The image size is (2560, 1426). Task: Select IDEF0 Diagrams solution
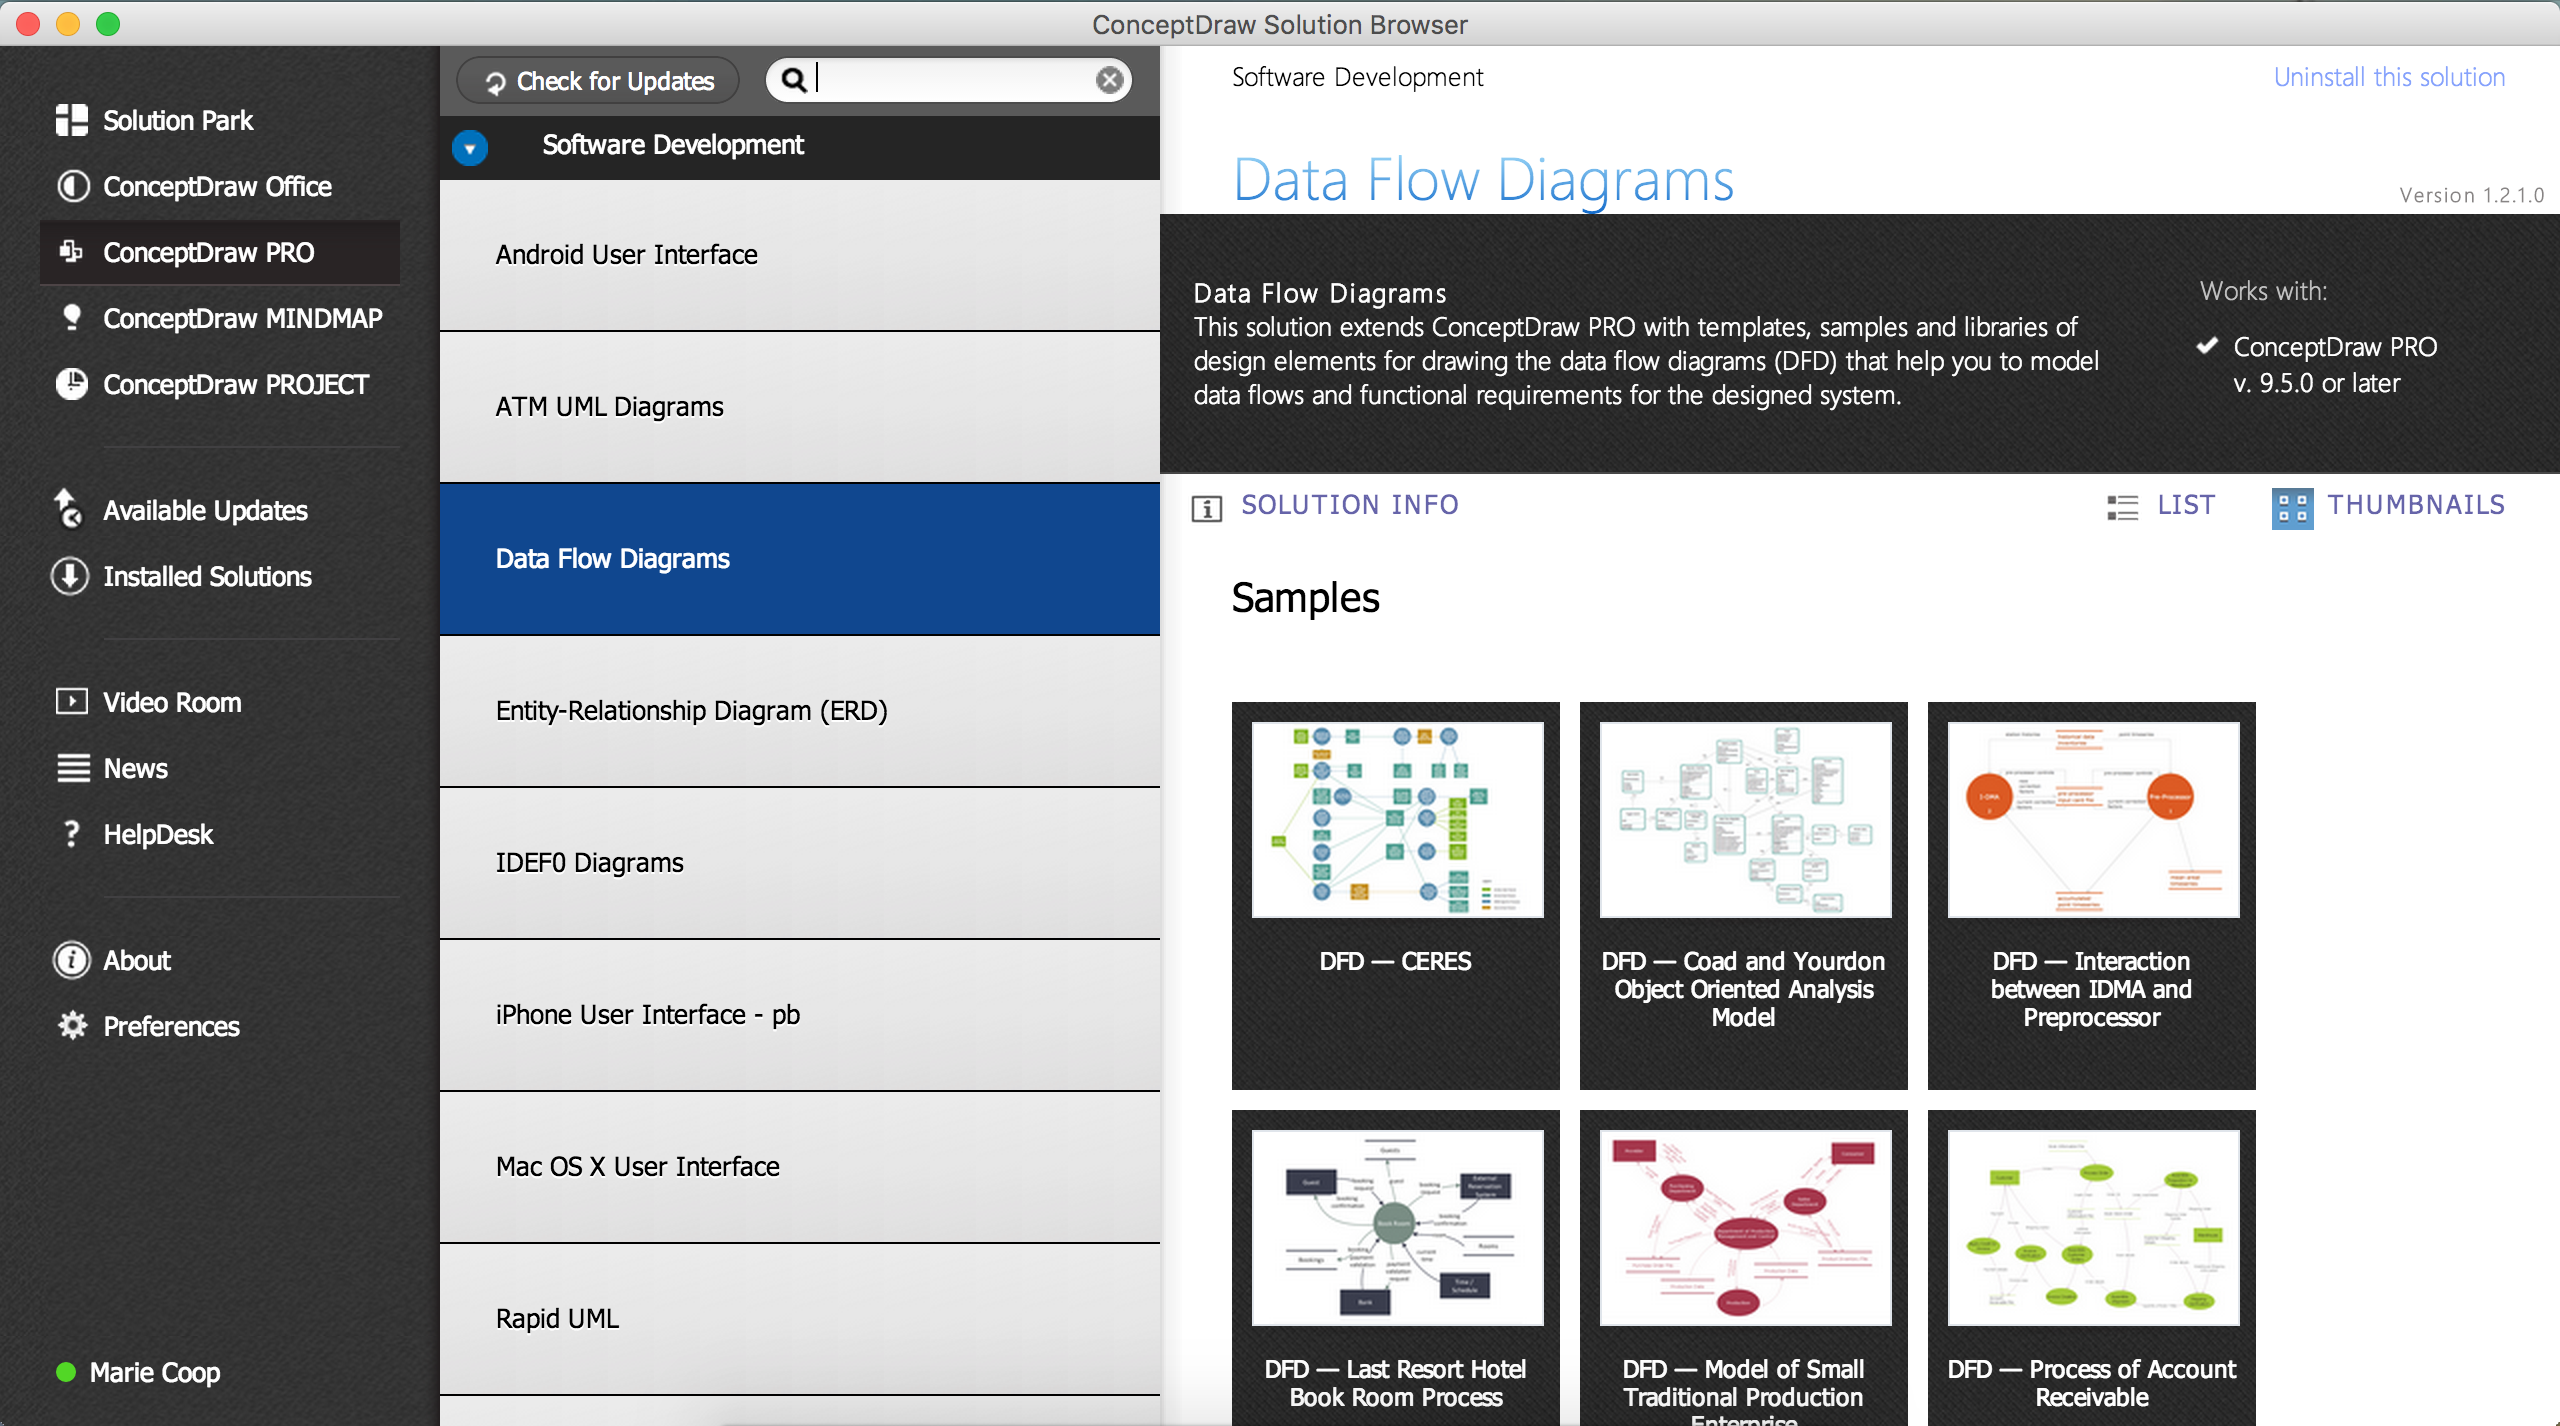pos(800,863)
